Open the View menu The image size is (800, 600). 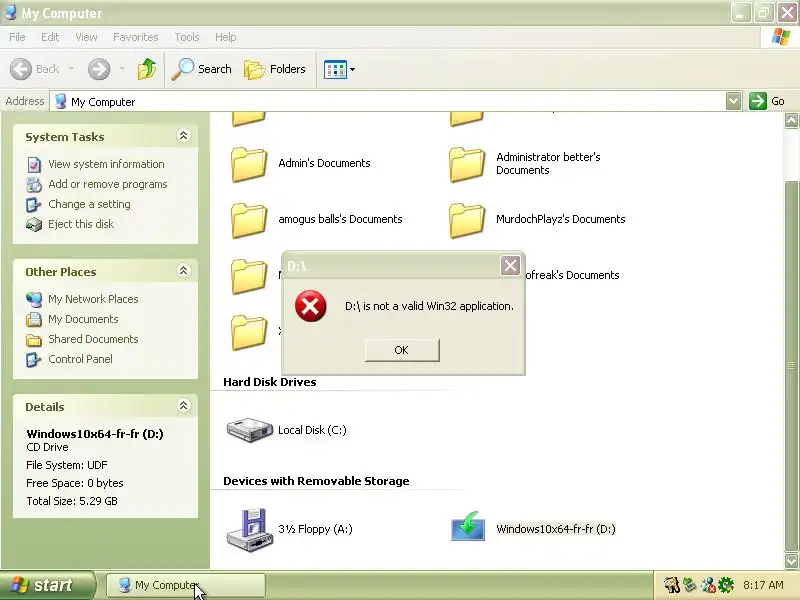86,37
